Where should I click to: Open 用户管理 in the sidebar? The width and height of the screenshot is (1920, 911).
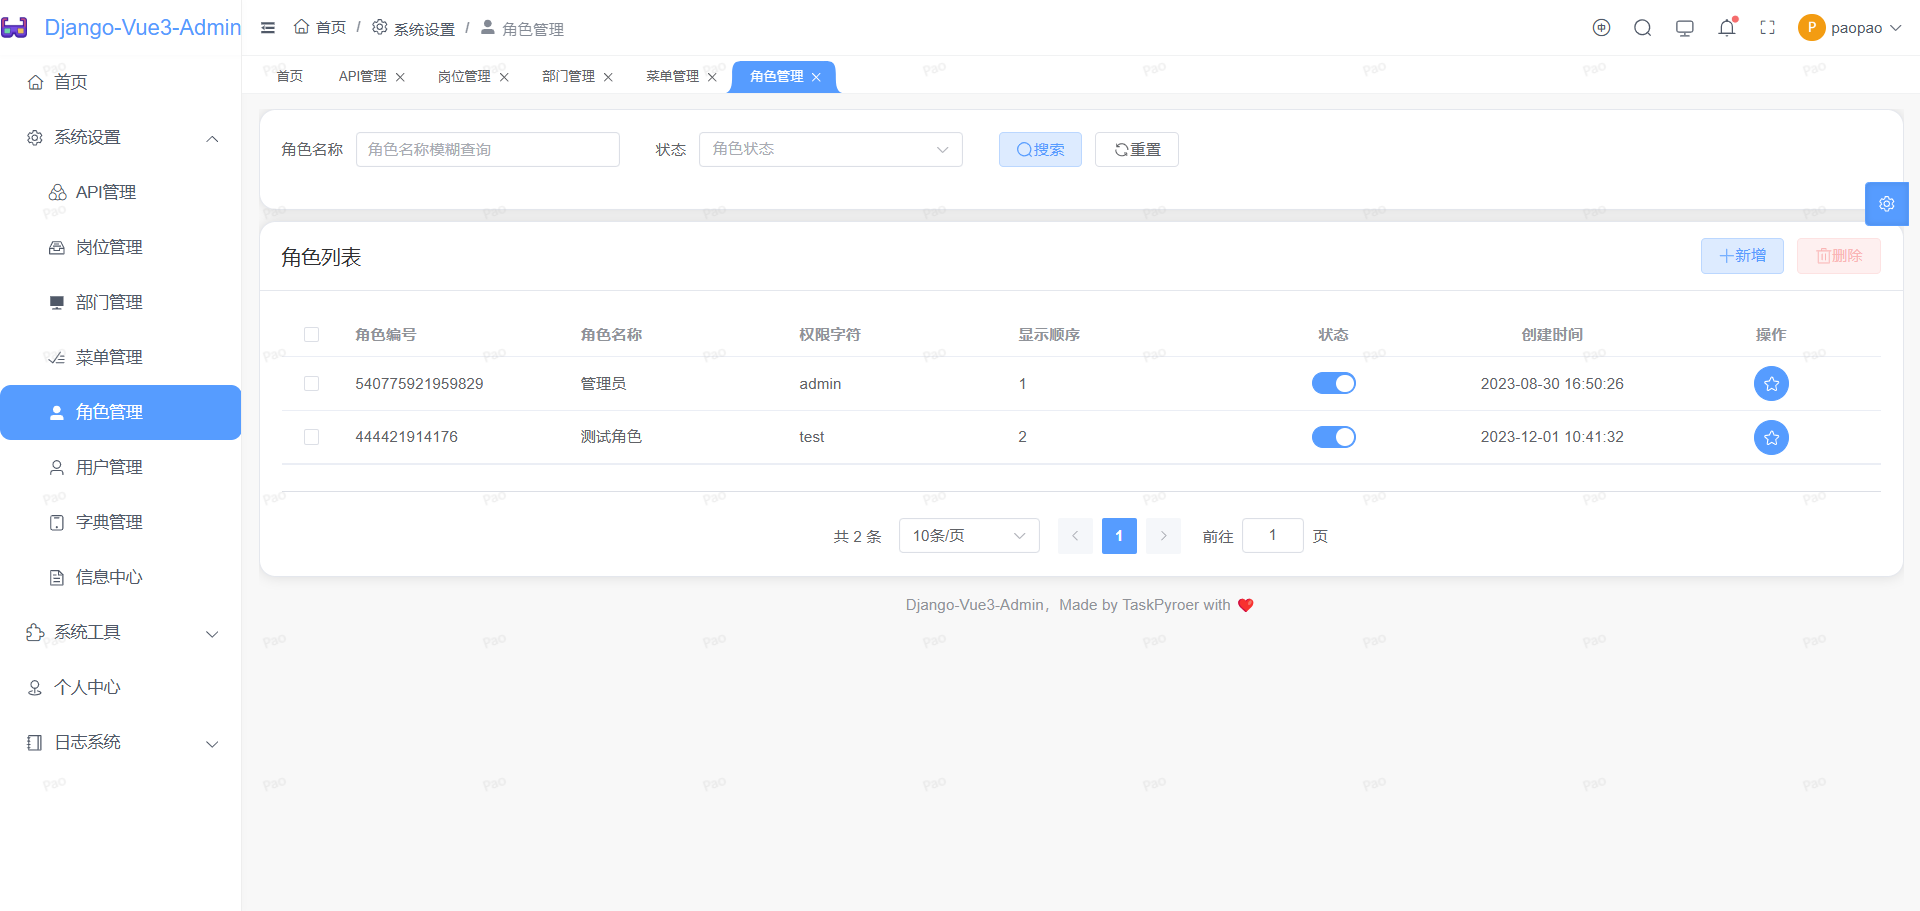(120, 468)
